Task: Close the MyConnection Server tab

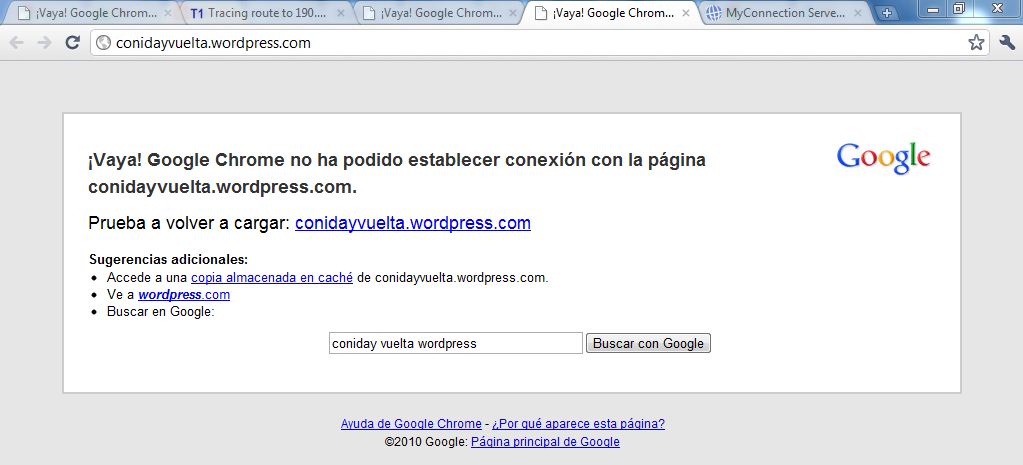Action: click(x=858, y=13)
